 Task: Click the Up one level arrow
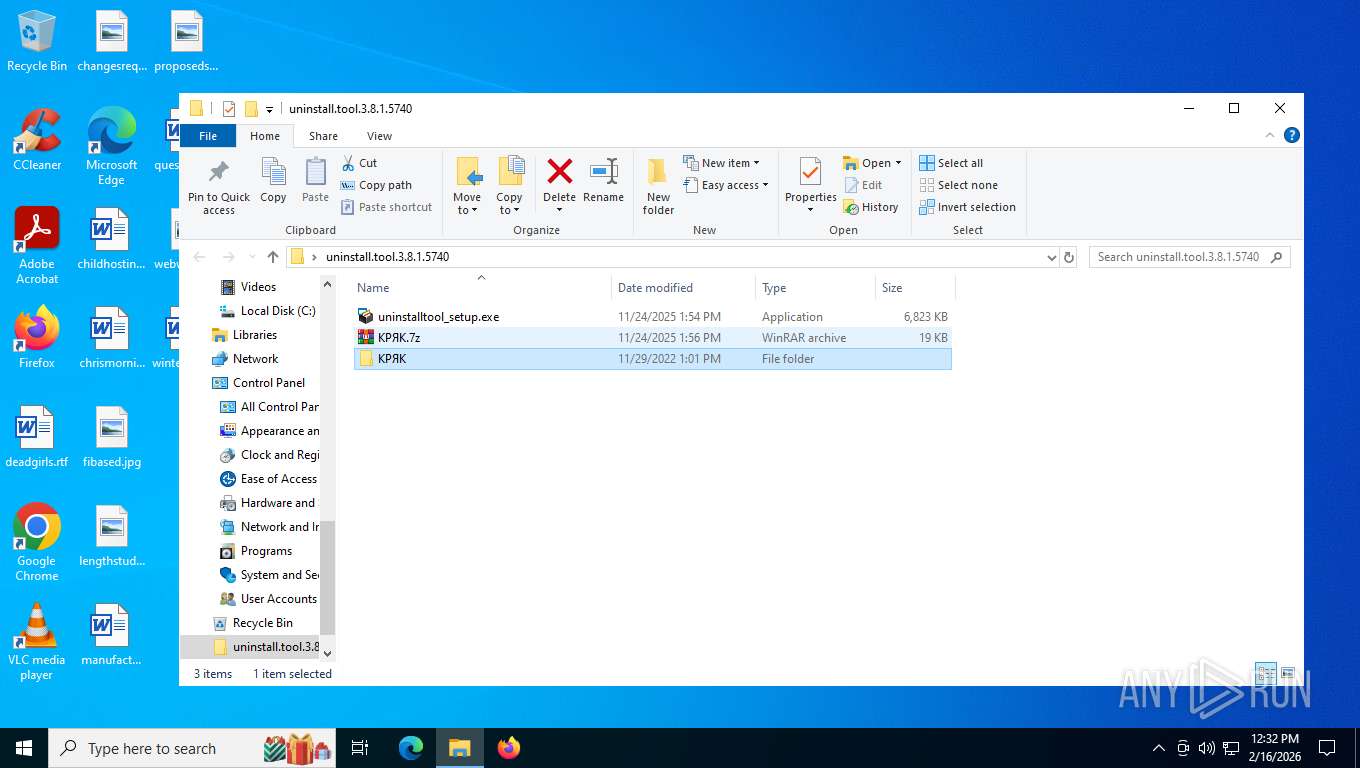click(x=272, y=257)
